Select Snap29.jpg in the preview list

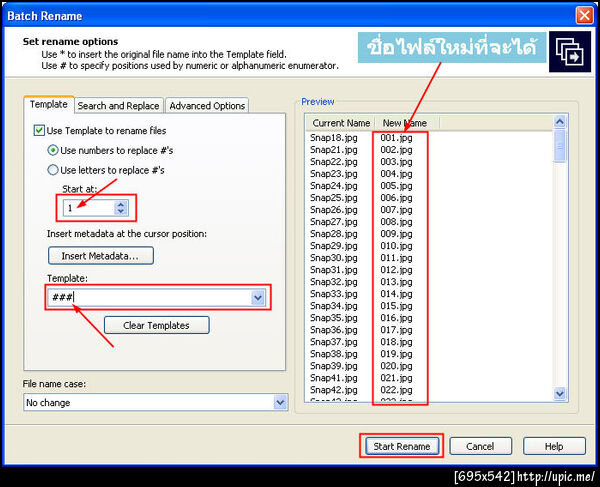pyautogui.click(x=334, y=246)
